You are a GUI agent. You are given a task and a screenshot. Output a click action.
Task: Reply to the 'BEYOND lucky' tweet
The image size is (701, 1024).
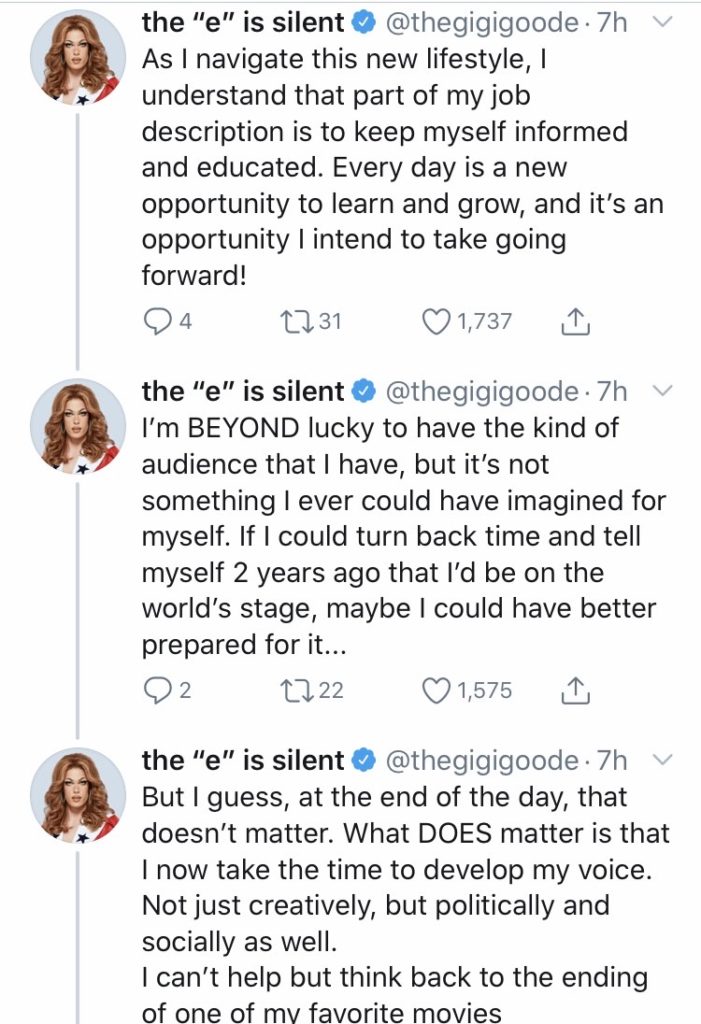point(157,691)
